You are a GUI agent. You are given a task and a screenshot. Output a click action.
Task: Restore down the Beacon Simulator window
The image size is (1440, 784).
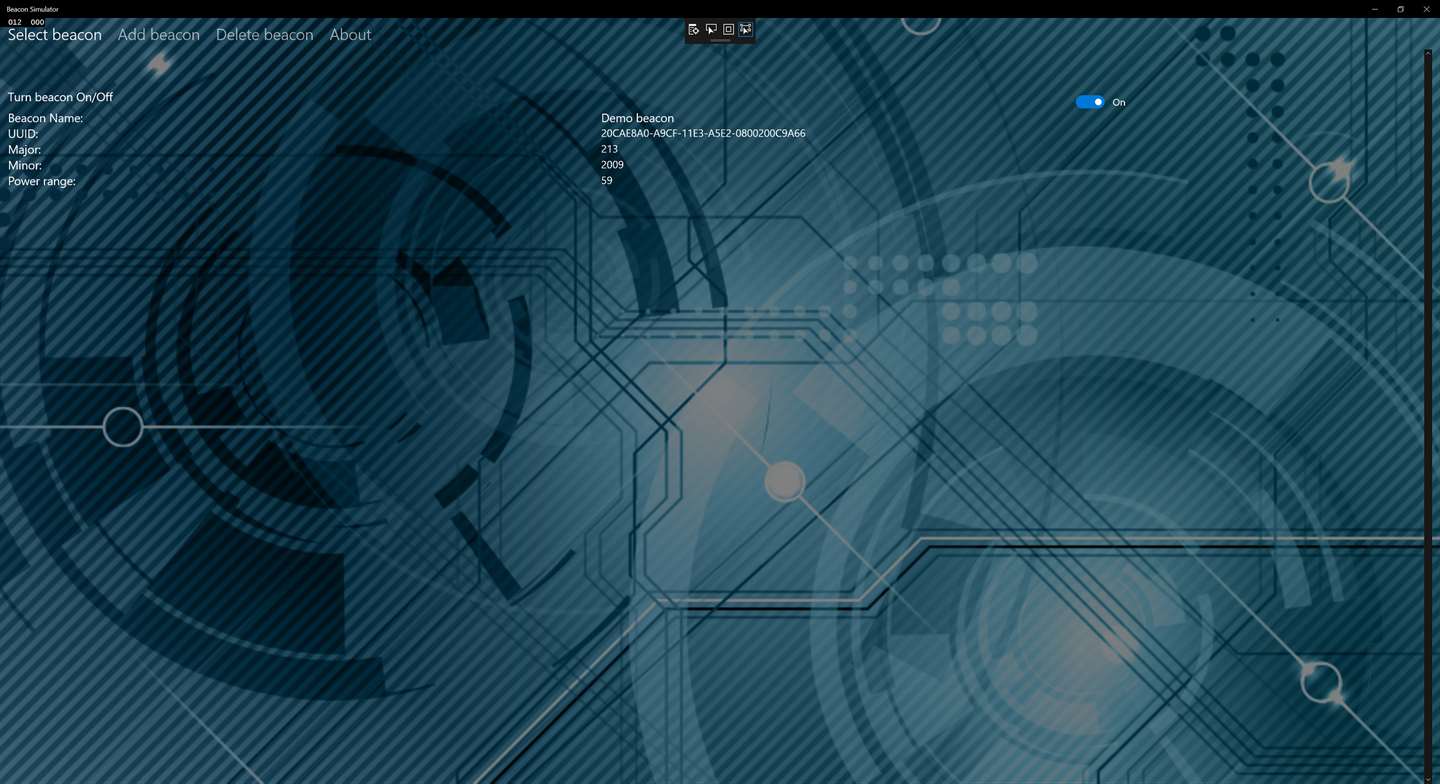pyautogui.click(x=1401, y=9)
